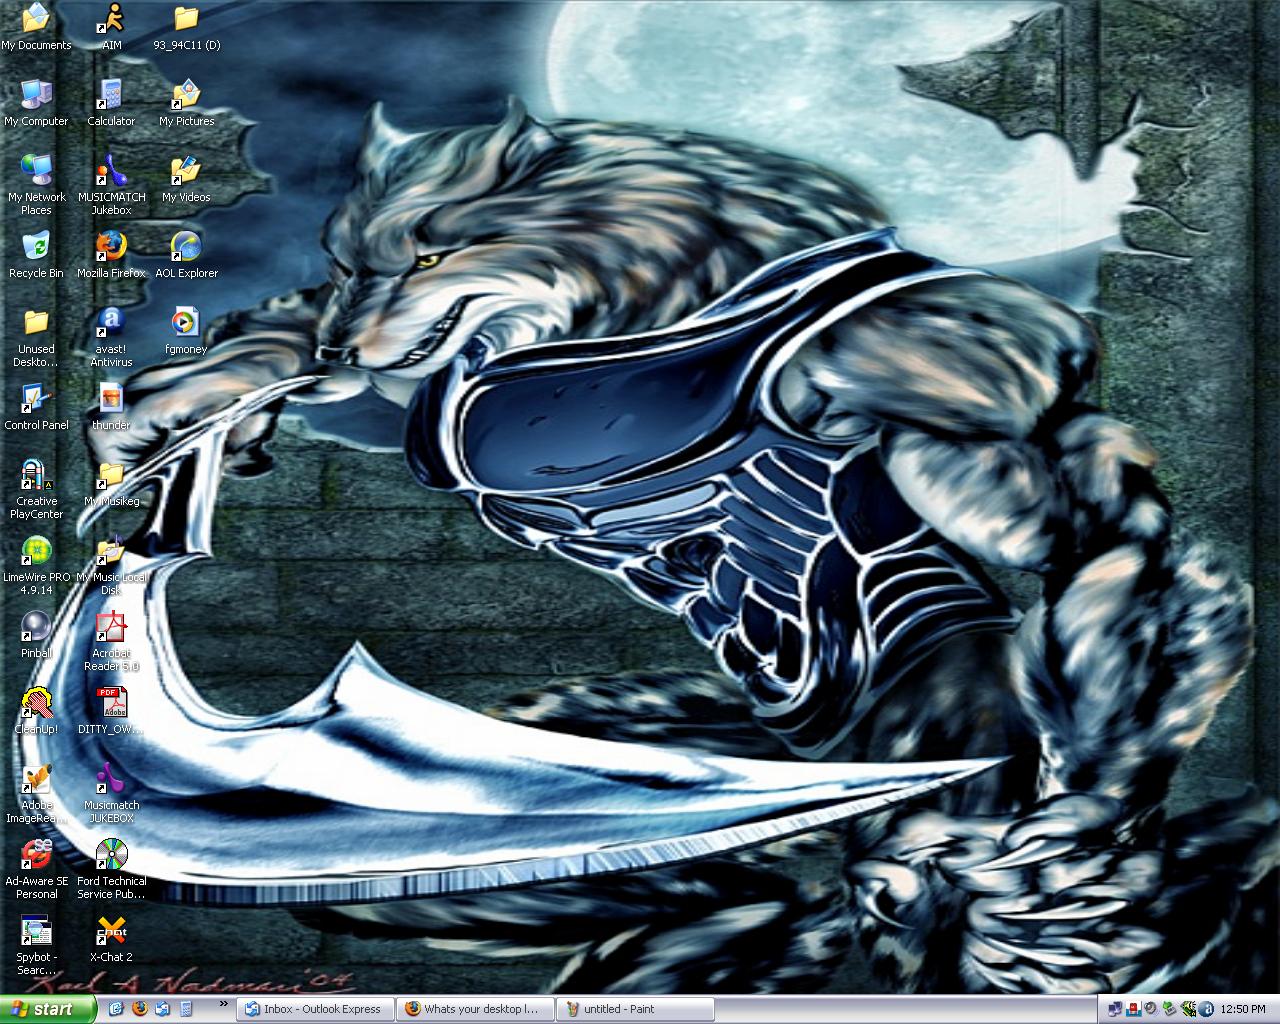Launch the X-Chat 2 shortcut
This screenshot has width=1280, height=1024.
111,932
